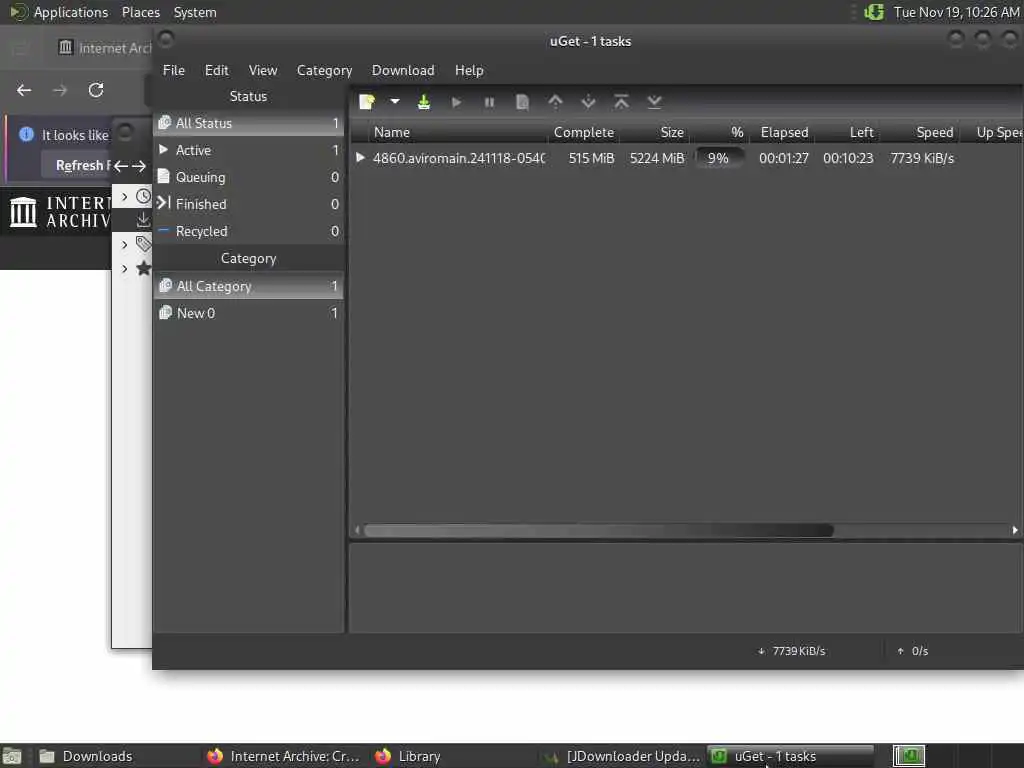Viewport: 1024px width, 768px height.
Task: Click the Pause toolbar button
Action: tap(489, 103)
